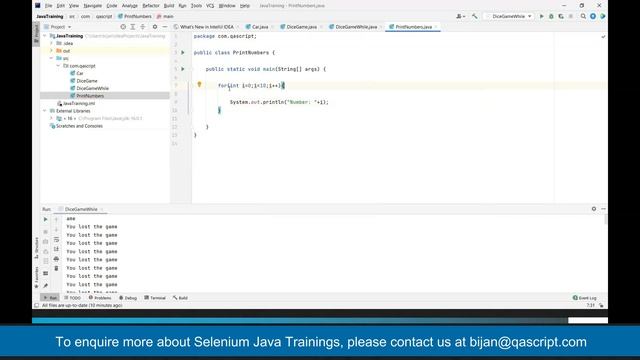This screenshot has height=360, width=640.
Task: Open What's New in IntelliJ IDEA tab
Action: [207, 27]
